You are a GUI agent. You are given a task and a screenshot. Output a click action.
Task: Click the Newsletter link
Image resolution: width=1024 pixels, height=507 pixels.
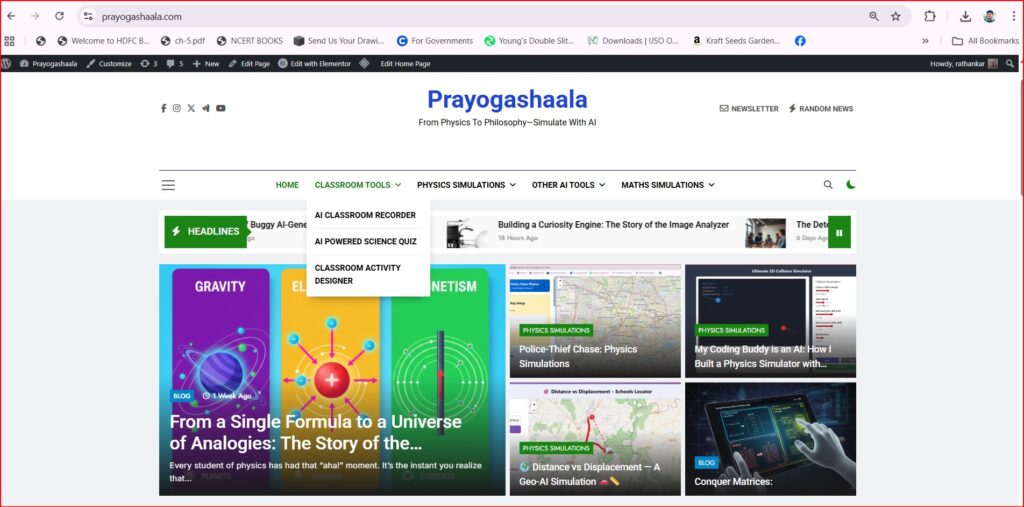point(749,108)
